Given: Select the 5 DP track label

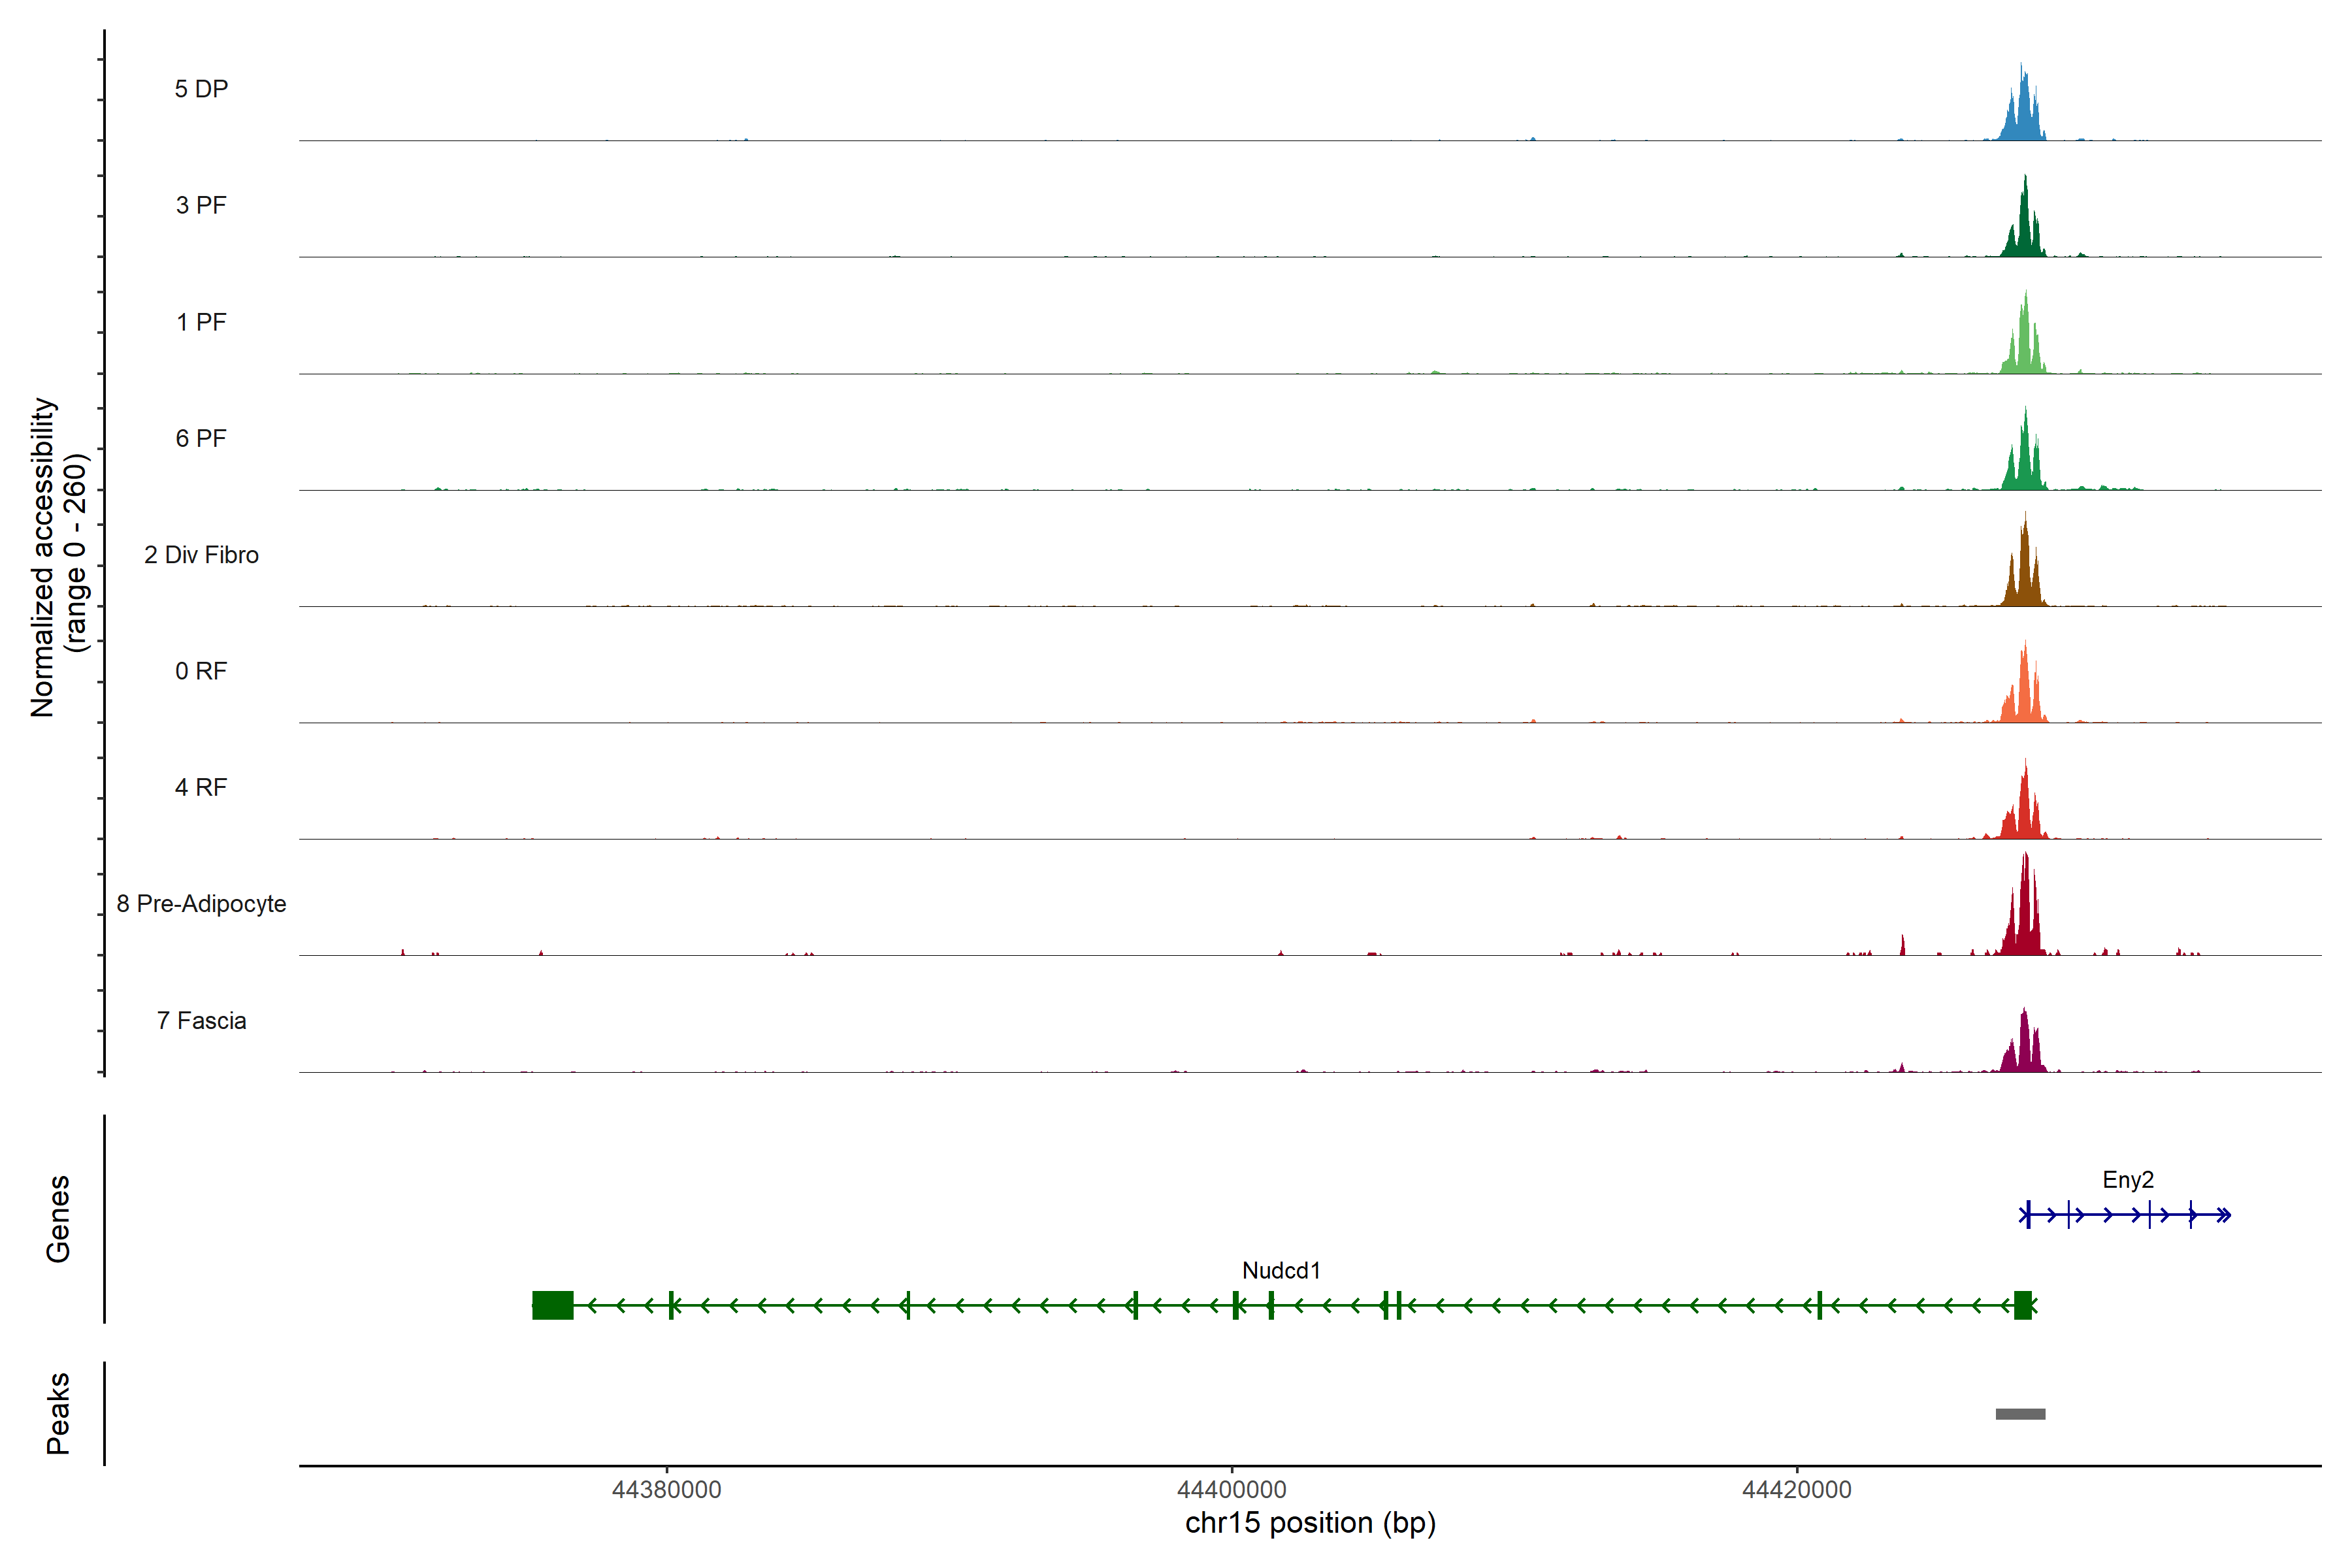Looking at the screenshot, I should [201, 89].
